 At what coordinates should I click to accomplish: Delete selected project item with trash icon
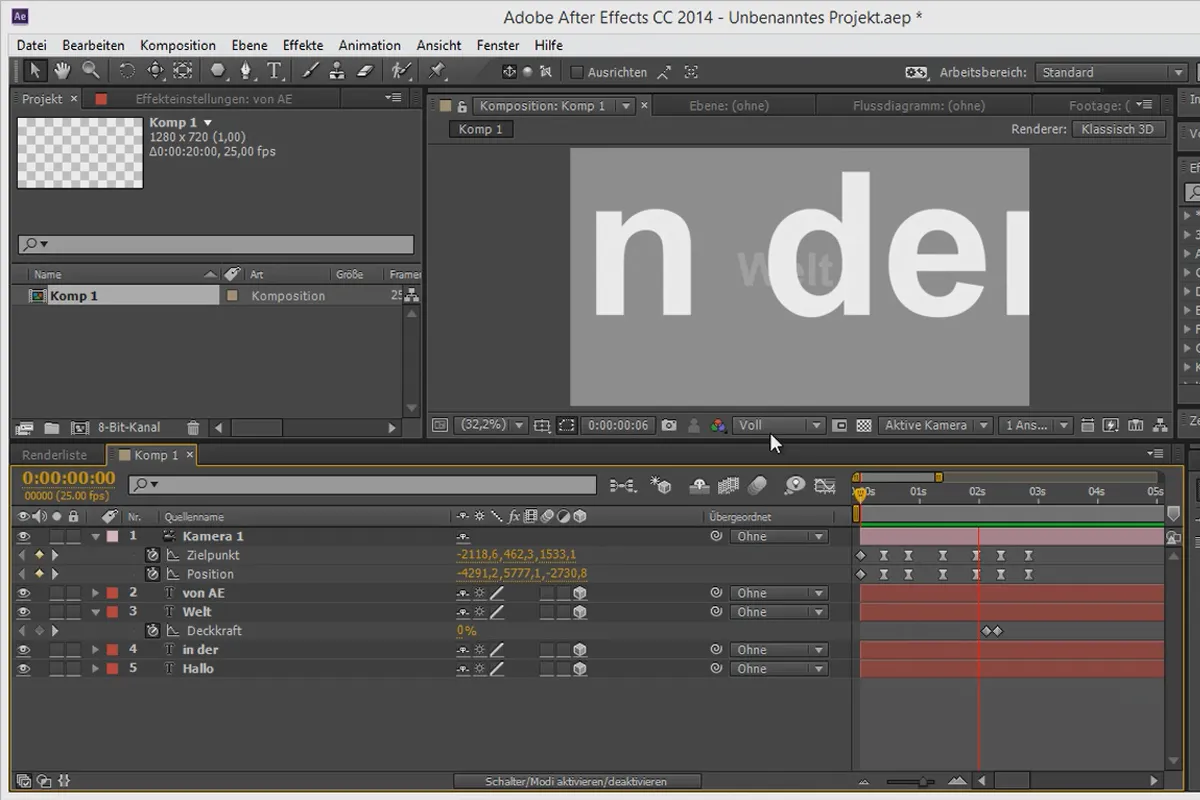pos(194,427)
